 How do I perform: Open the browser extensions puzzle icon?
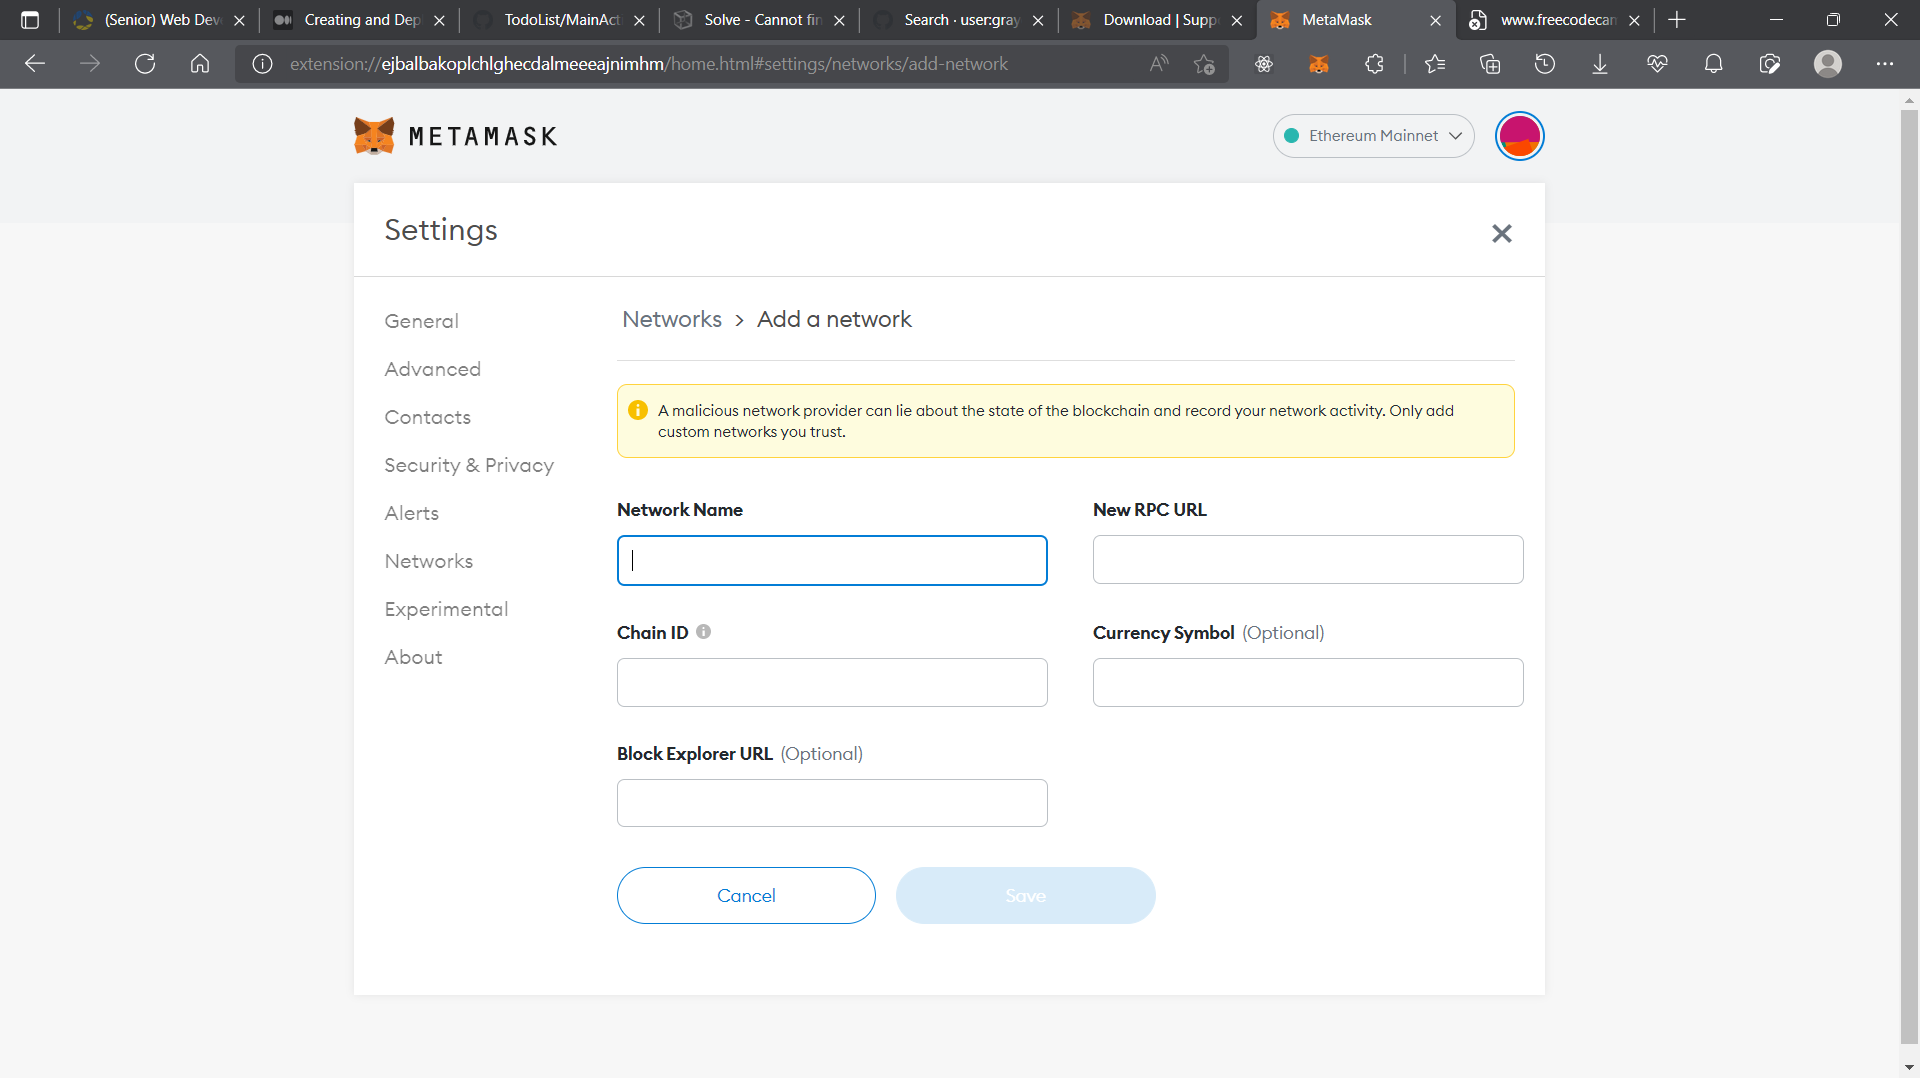coord(1374,64)
